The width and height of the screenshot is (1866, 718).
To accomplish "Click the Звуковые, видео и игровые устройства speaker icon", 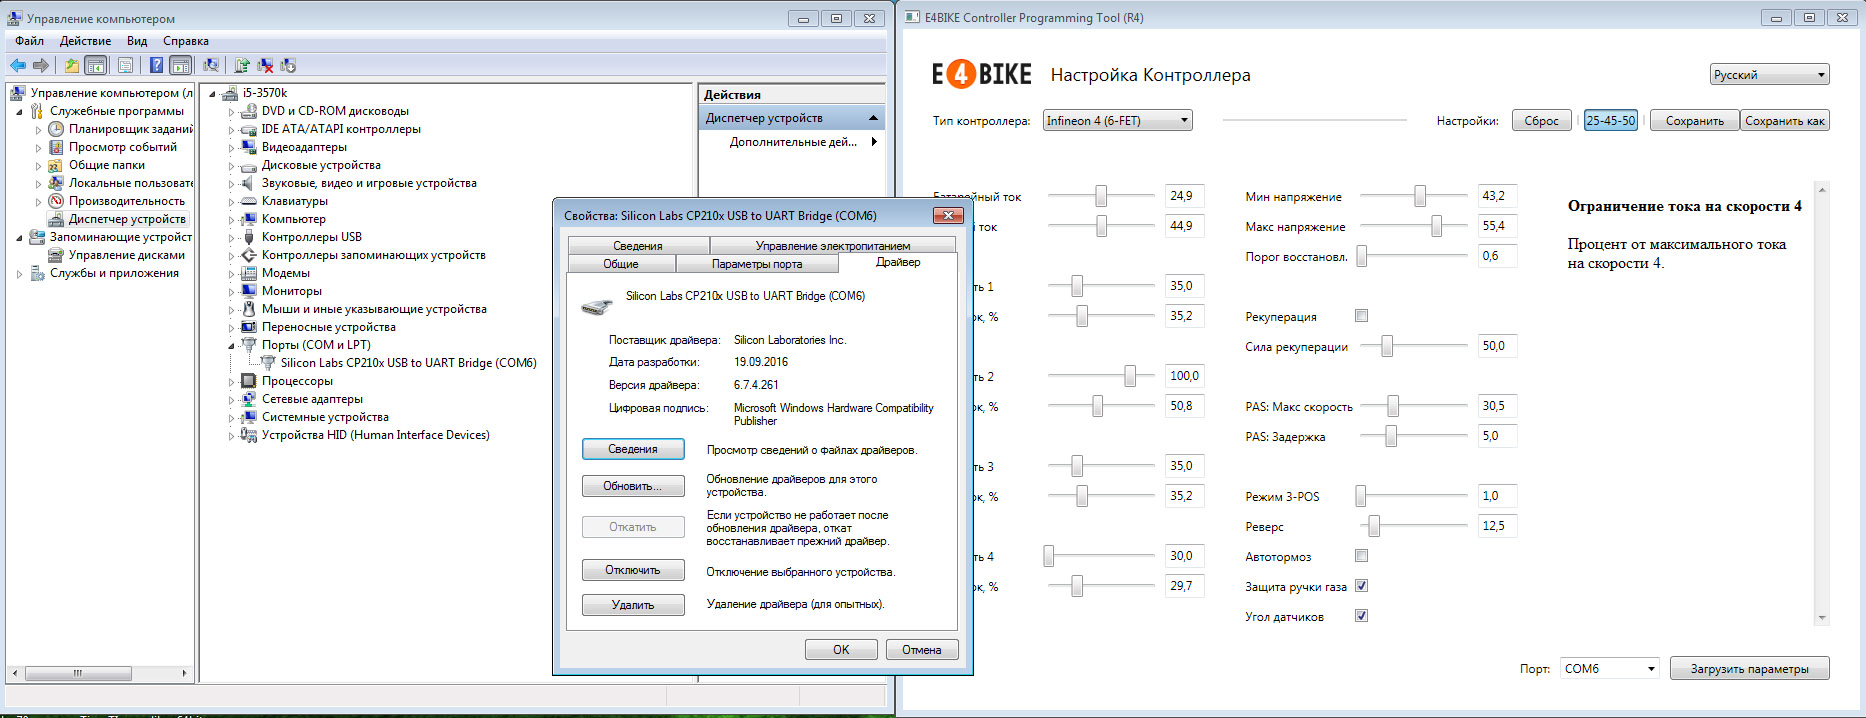I will tap(249, 183).
